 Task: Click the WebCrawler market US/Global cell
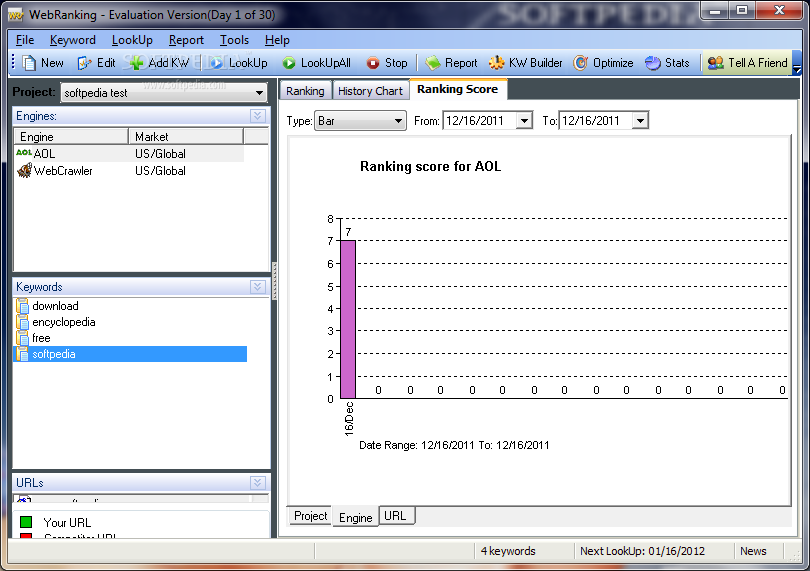[160, 171]
